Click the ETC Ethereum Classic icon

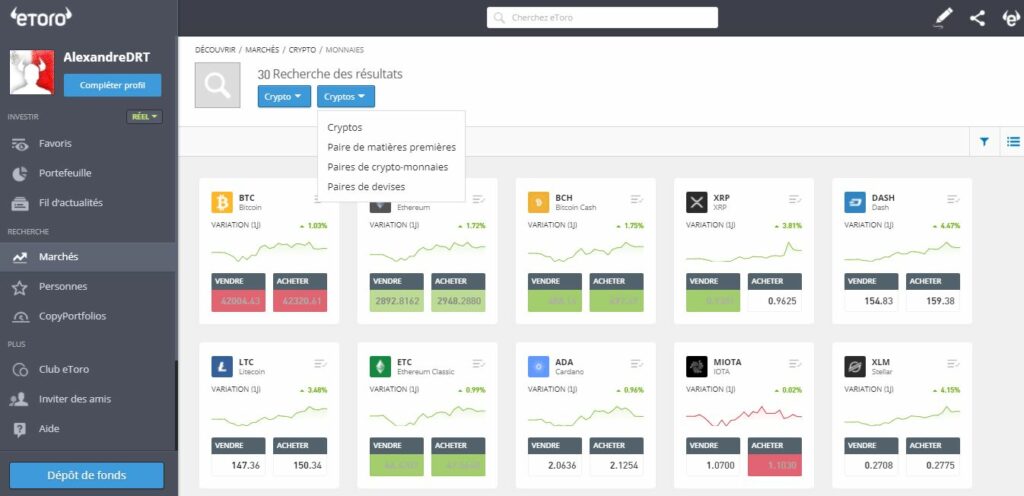(x=380, y=367)
